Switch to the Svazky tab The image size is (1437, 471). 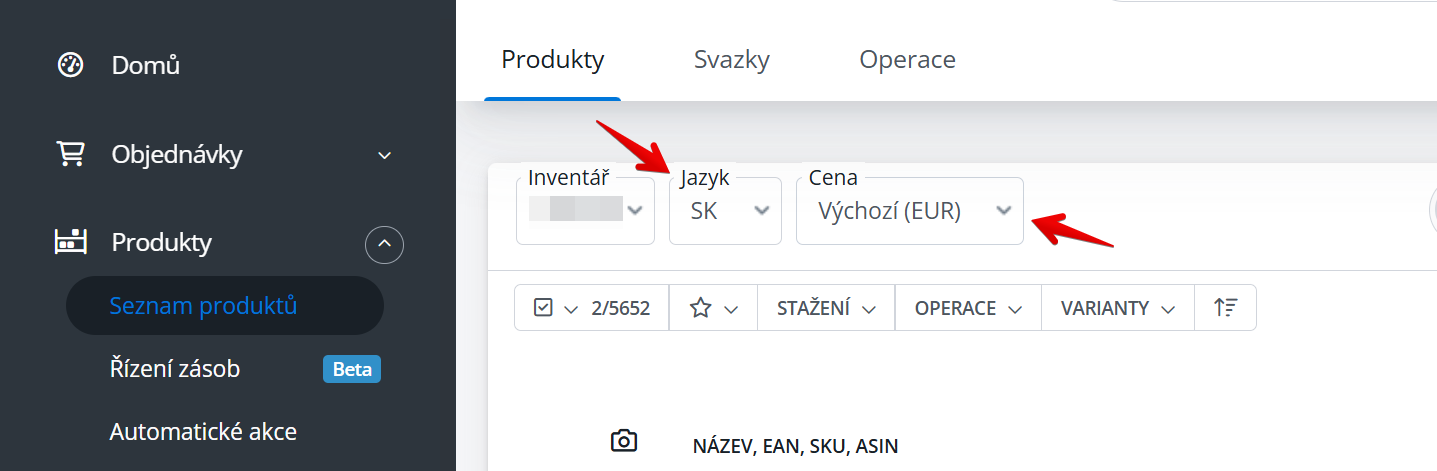(x=732, y=60)
